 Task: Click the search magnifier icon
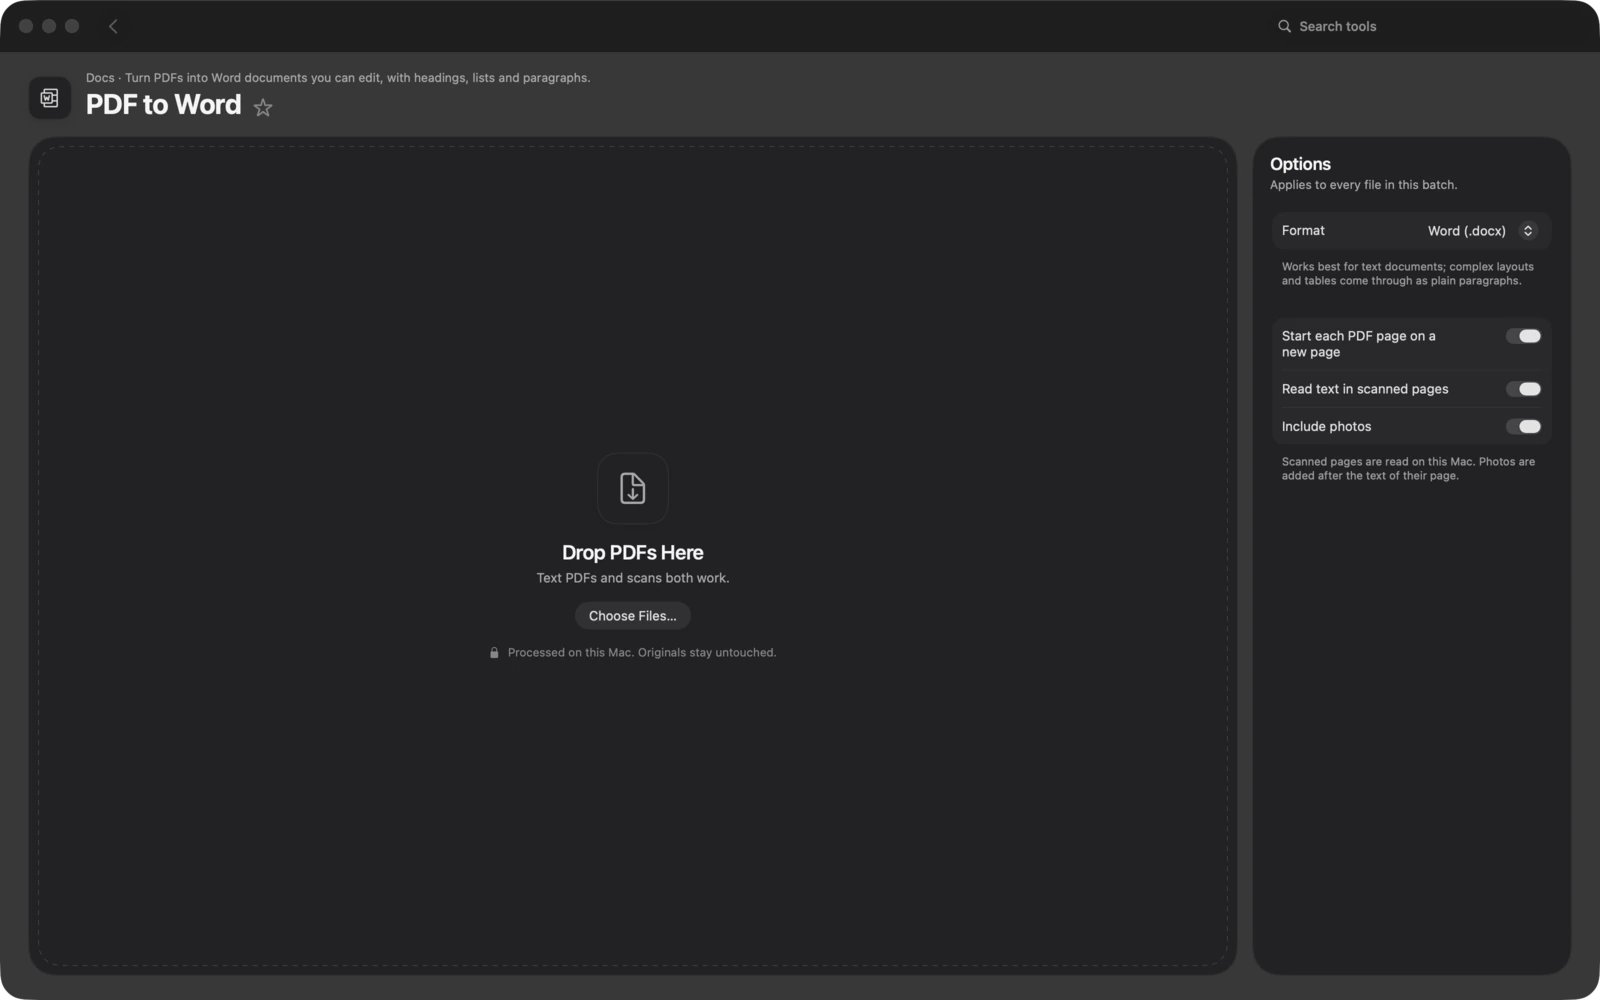(1284, 26)
